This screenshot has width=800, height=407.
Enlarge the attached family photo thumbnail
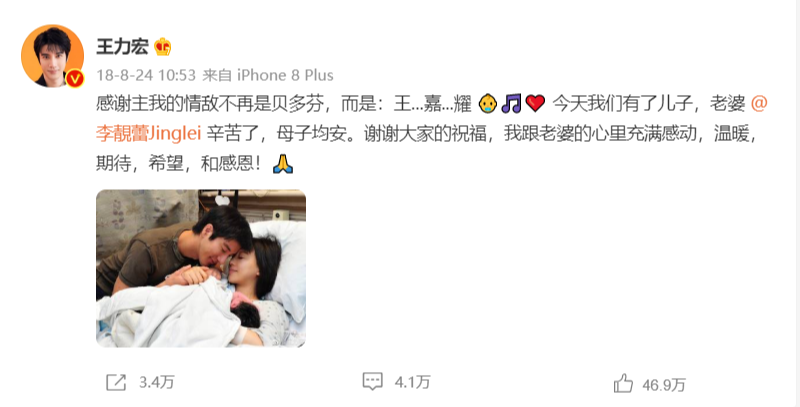(x=201, y=268)
